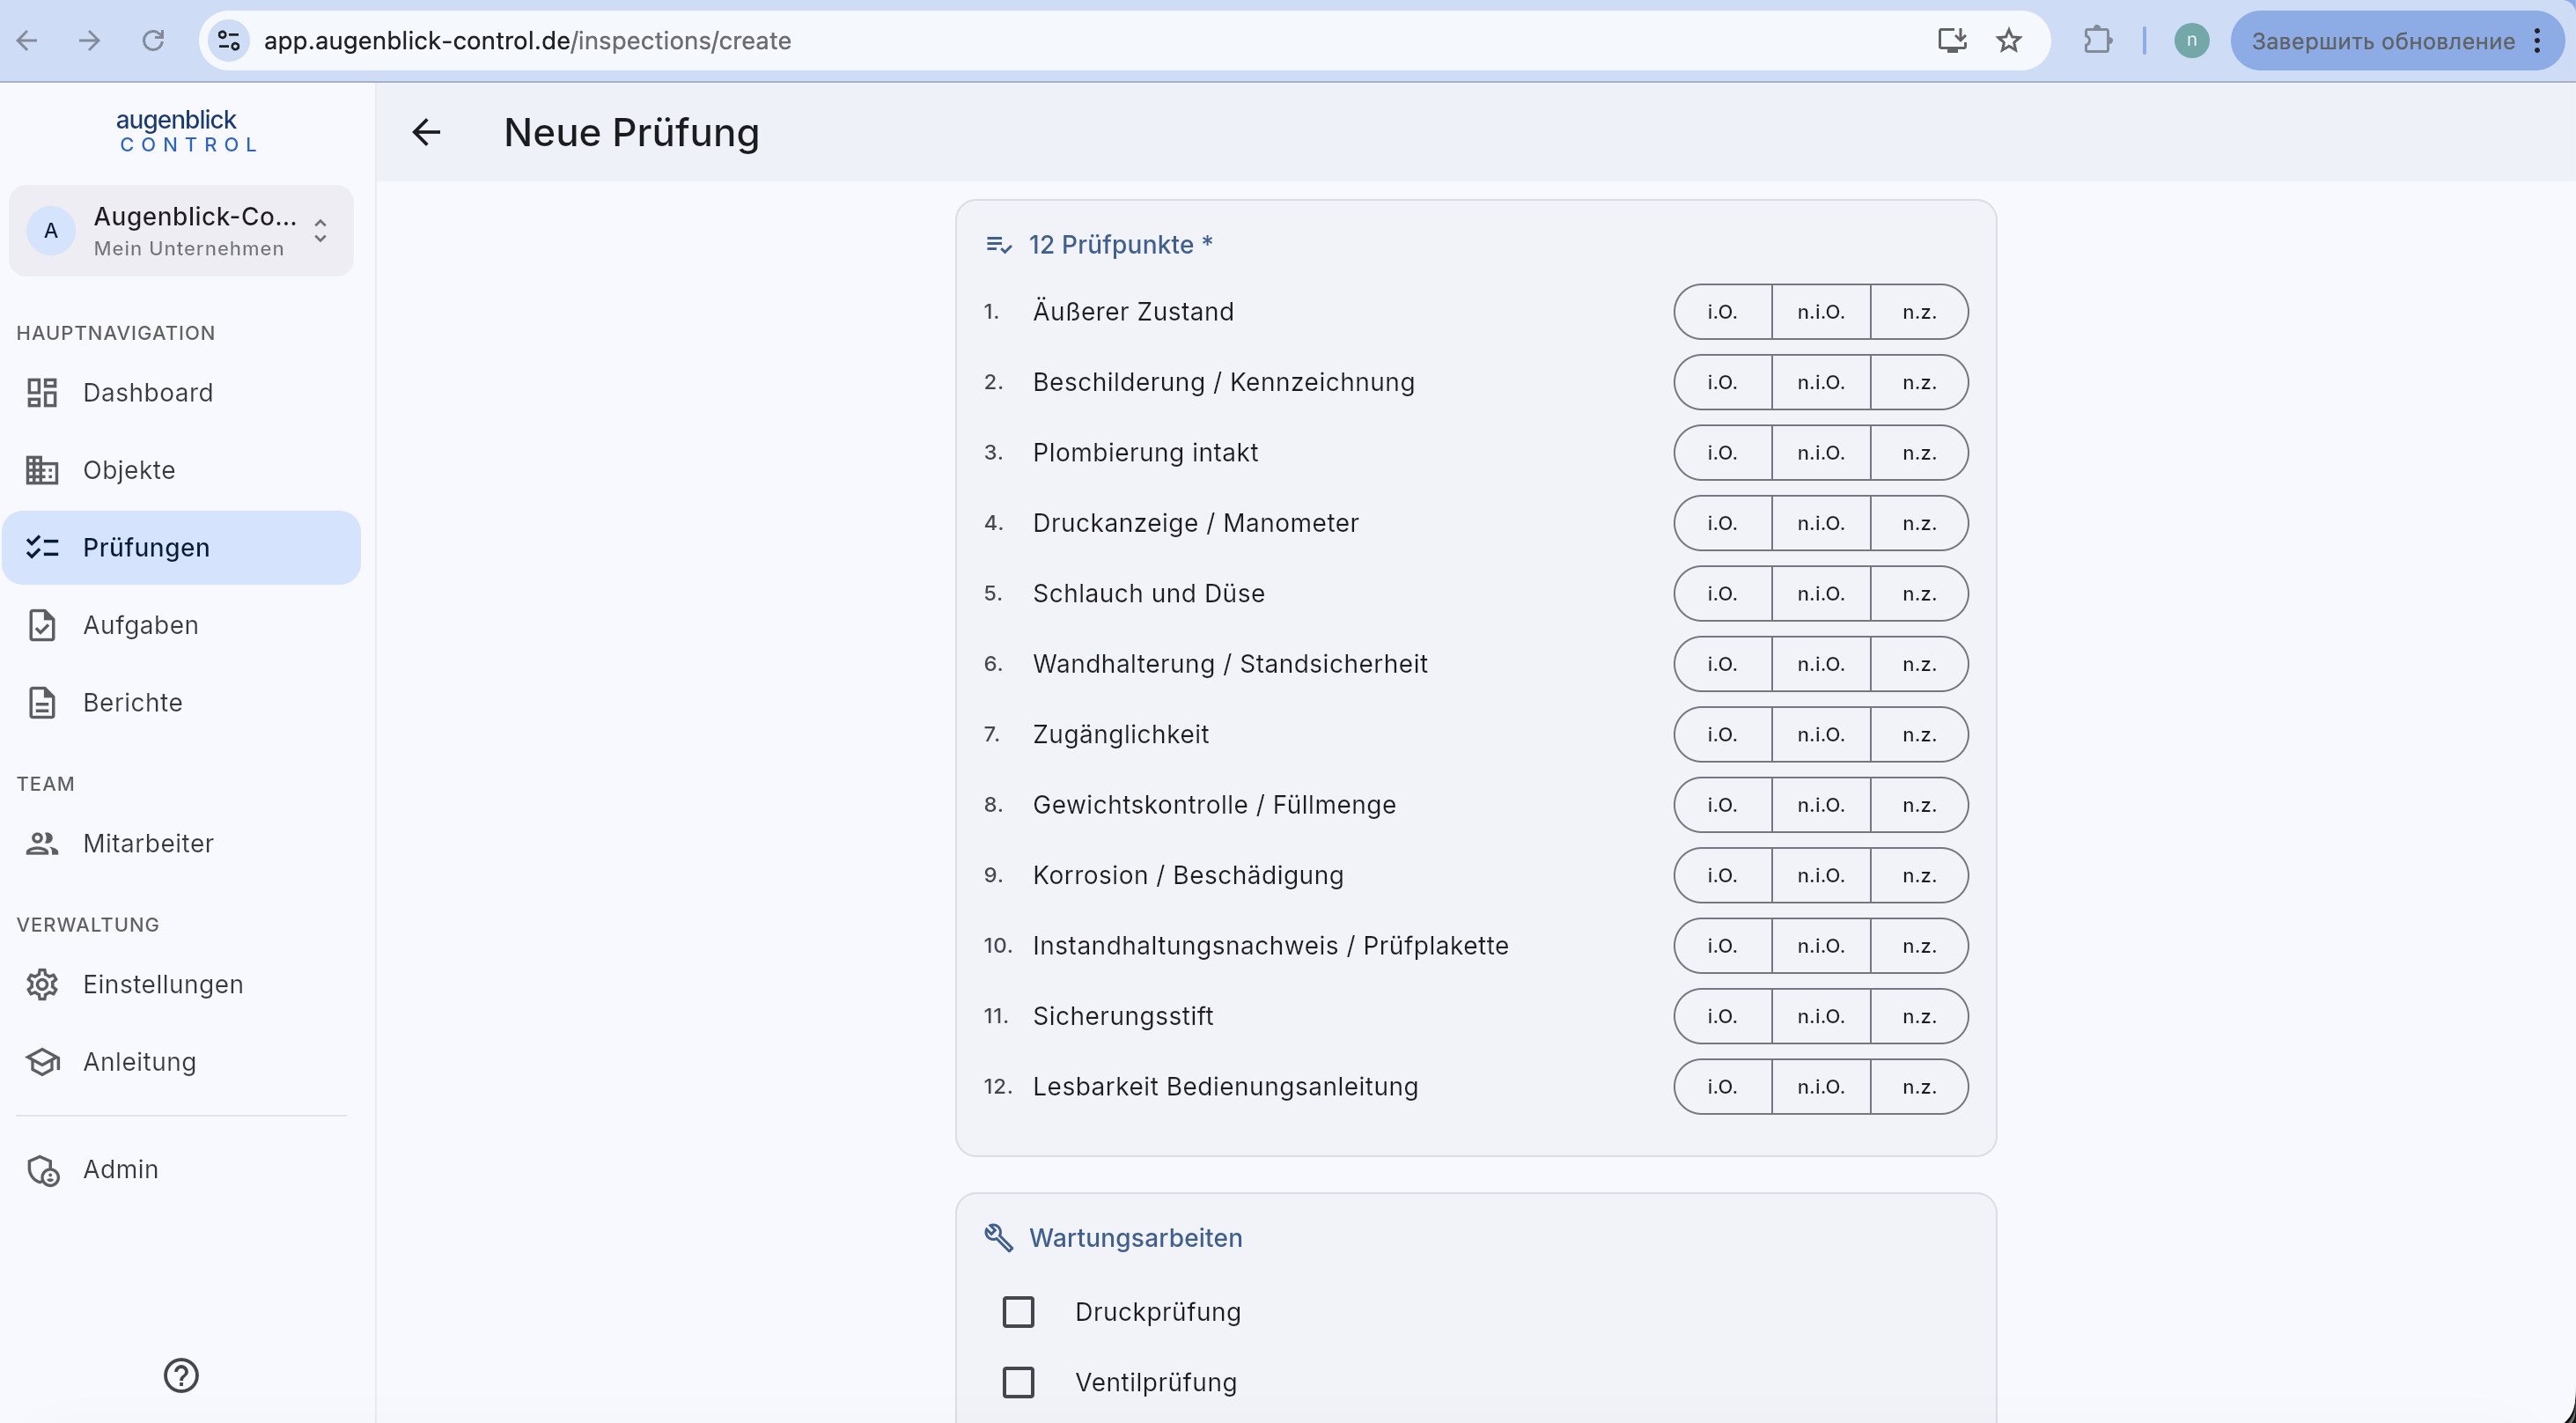
Task: Open the help question mark icon
Action: pos(181,1375)
